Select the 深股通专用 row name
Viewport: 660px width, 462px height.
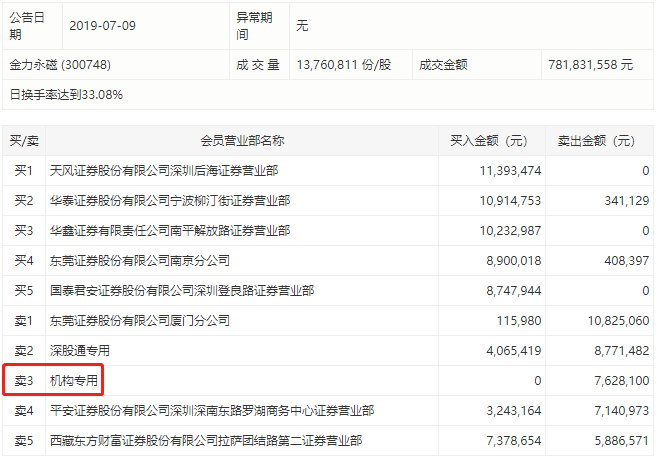point(80,350)
